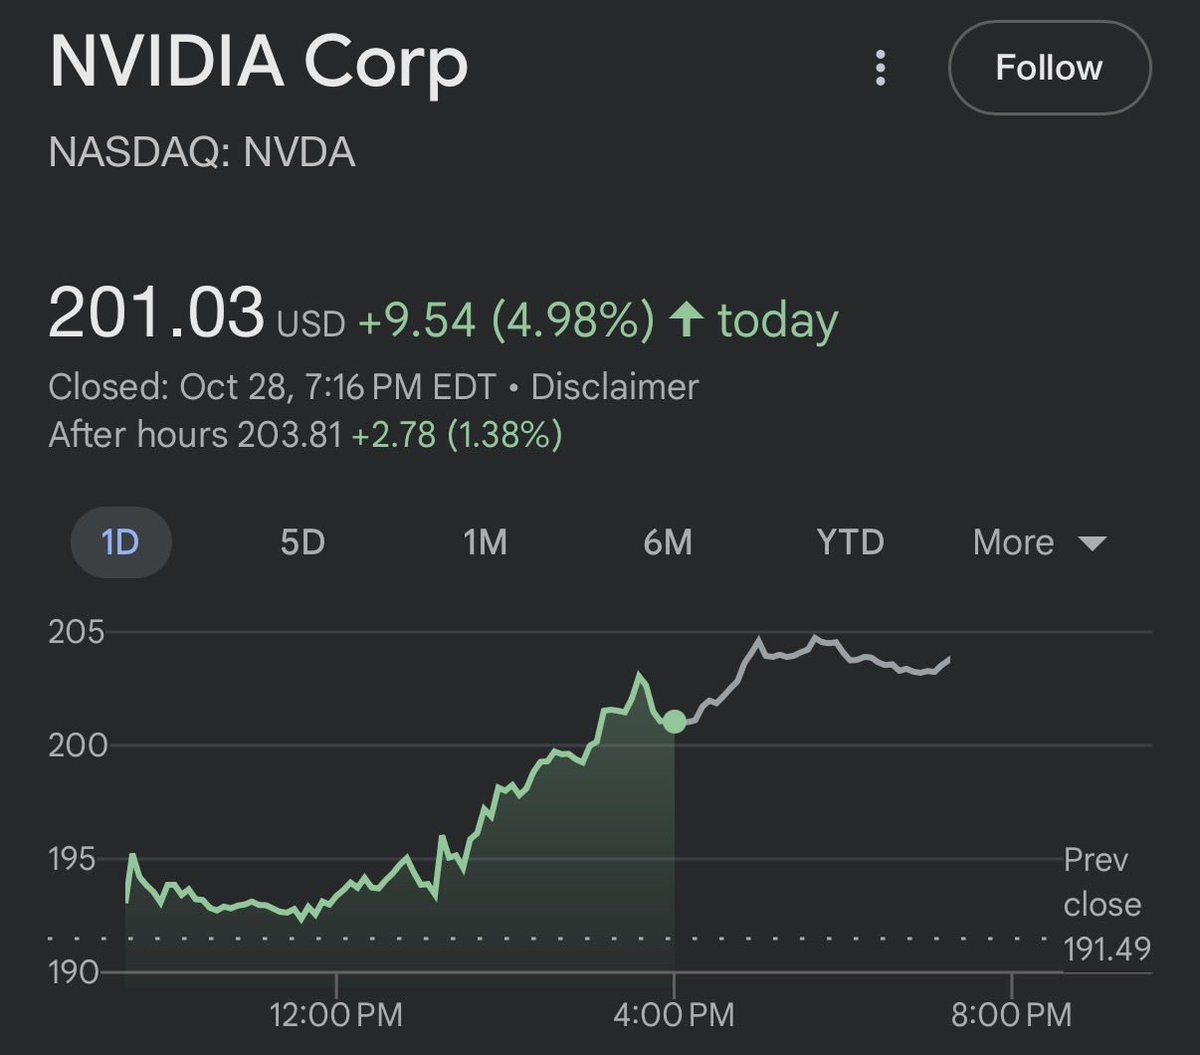View the 6M stock performance

pos(668,542)
